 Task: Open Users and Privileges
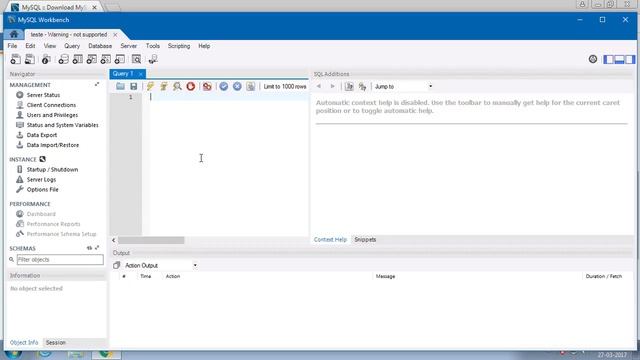(52, 115)
